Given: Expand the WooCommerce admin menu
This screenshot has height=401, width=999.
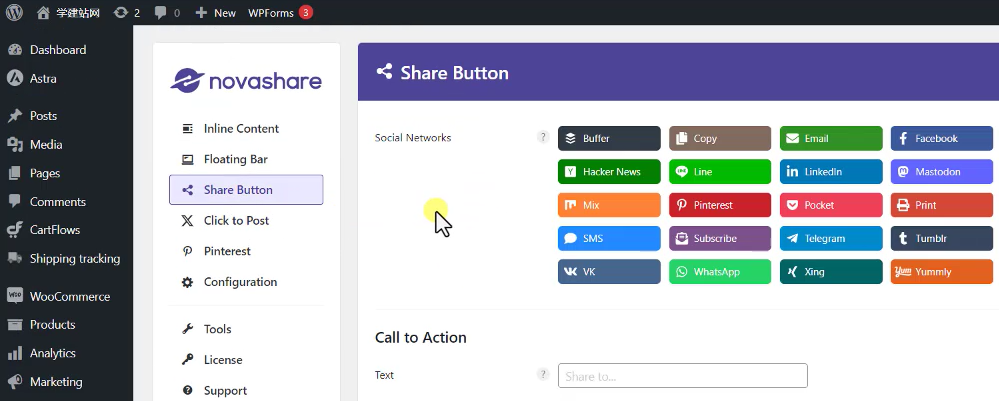Looking at the screenshot, I should [69, 297].
